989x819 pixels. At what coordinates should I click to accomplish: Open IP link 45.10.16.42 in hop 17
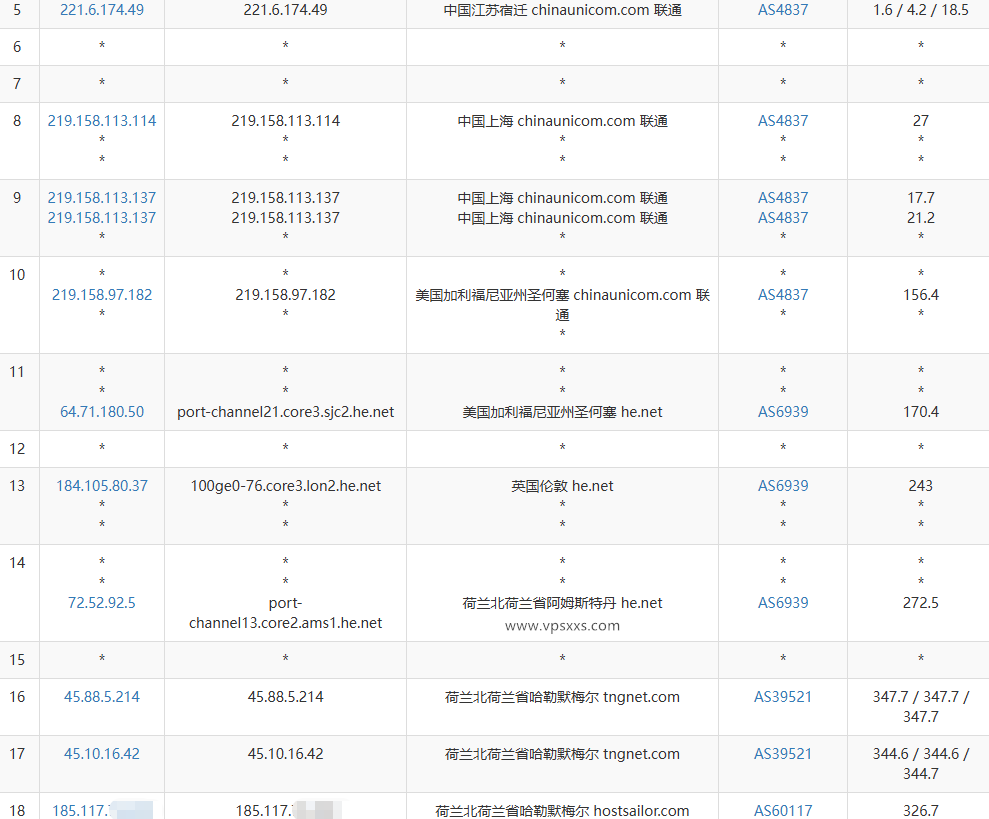102,753
